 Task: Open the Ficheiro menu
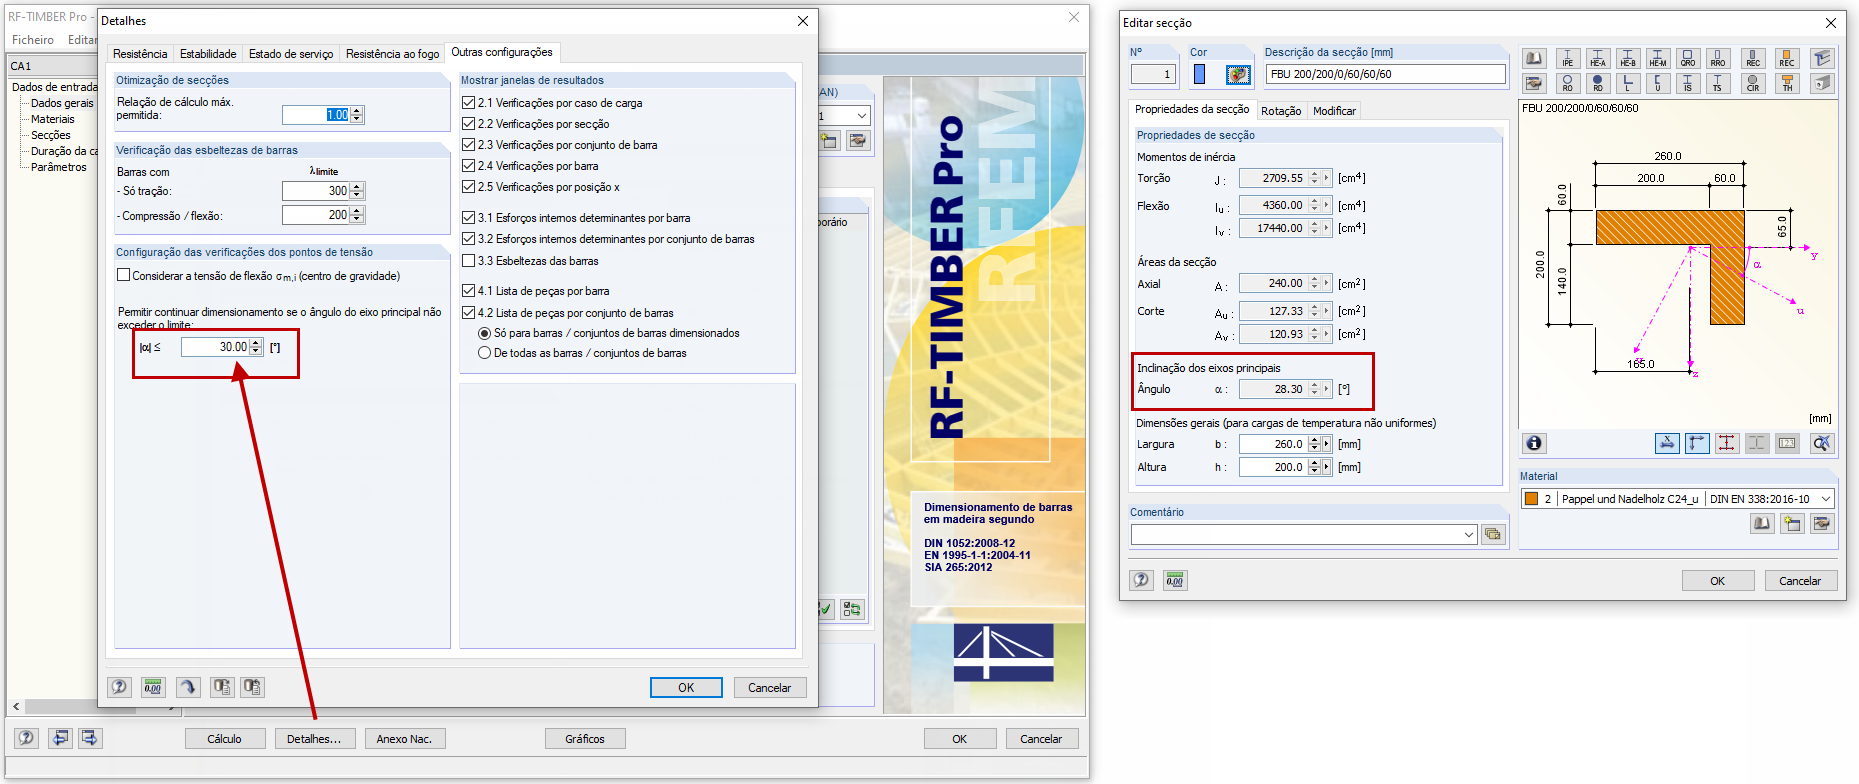pos(33,40)
